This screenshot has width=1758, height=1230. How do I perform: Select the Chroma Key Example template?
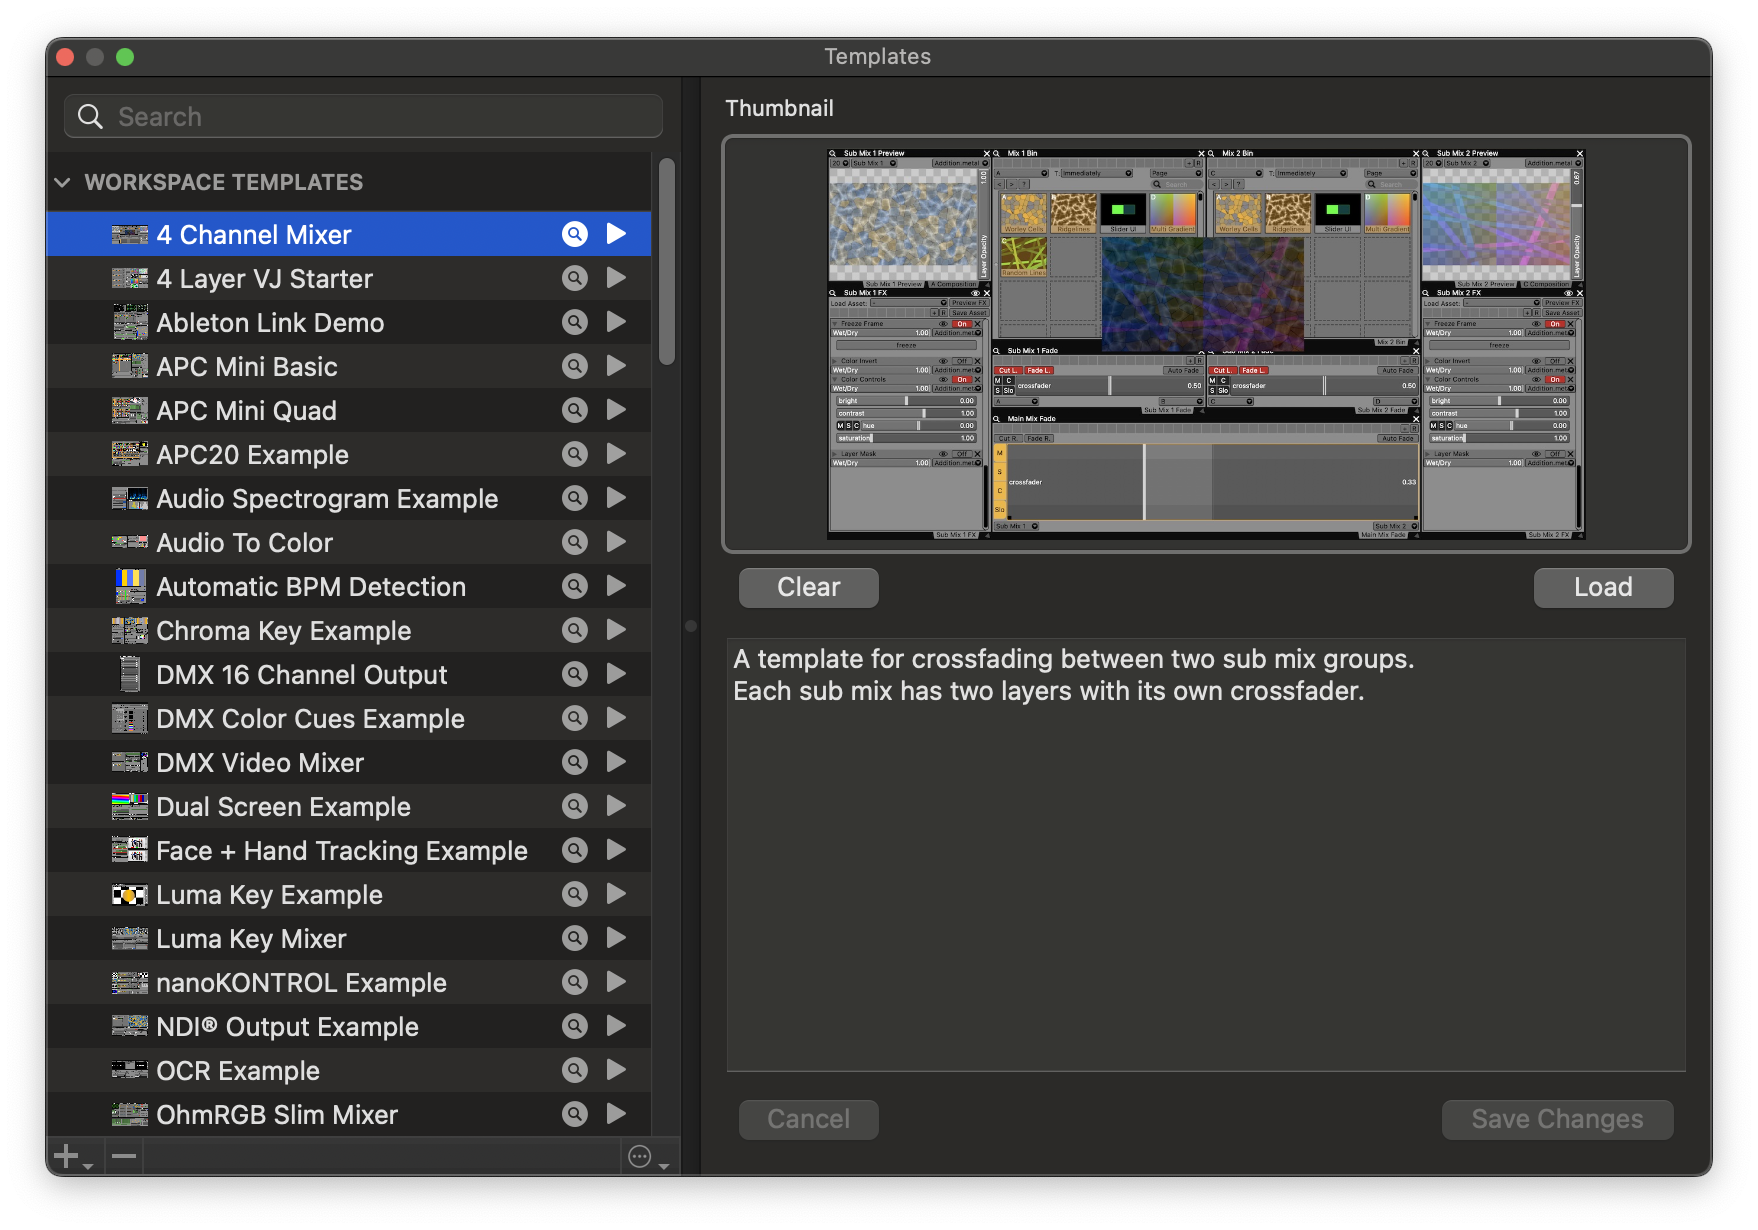[x=348, y=630]
